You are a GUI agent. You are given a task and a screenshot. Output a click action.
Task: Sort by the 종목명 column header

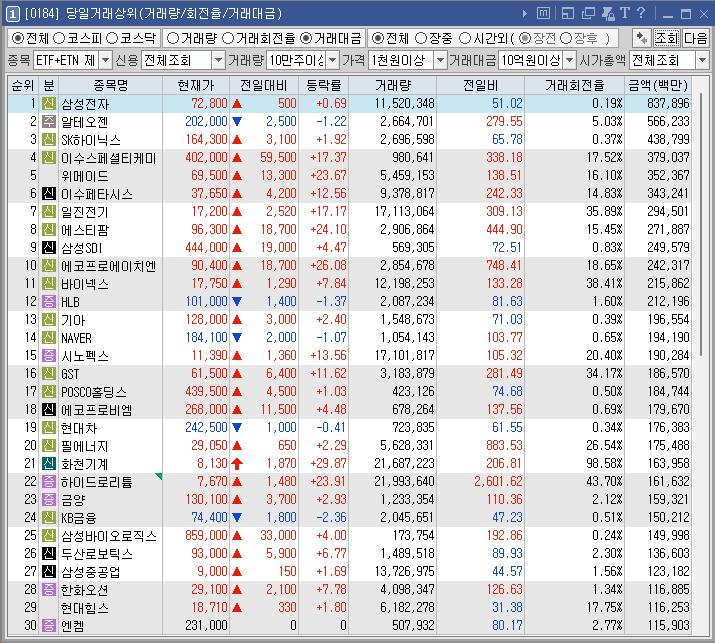pos(110,86)
